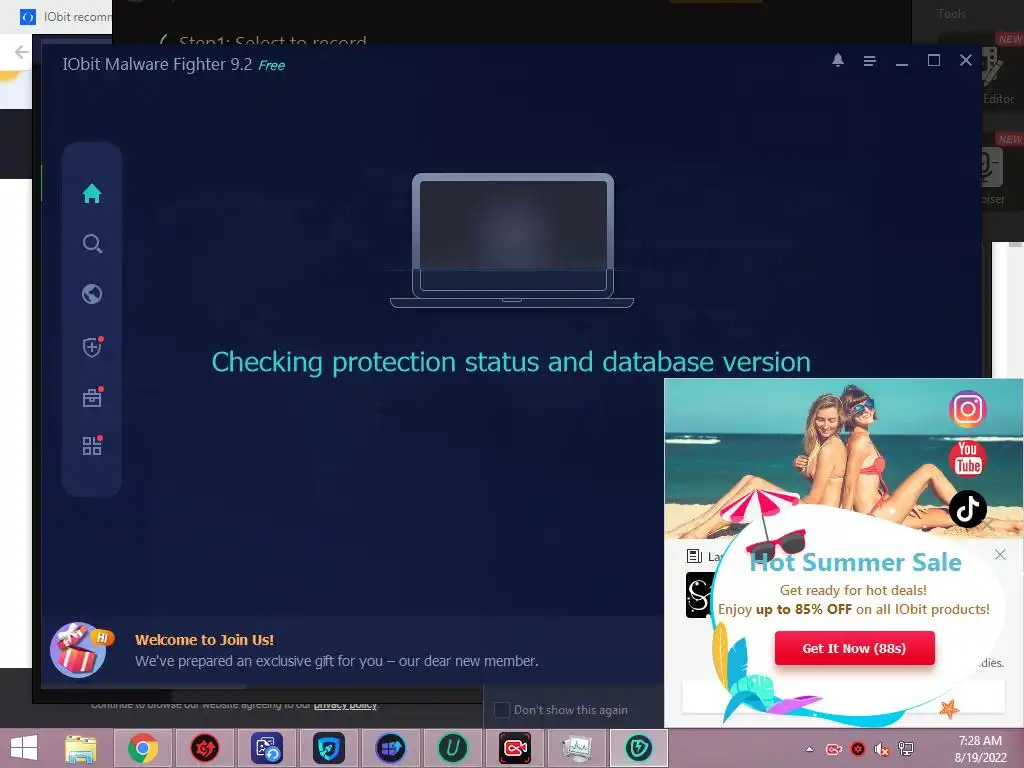Open the privacy policy link in background window
Screen dimensions: 1024x768
click(x=345, y=705)
